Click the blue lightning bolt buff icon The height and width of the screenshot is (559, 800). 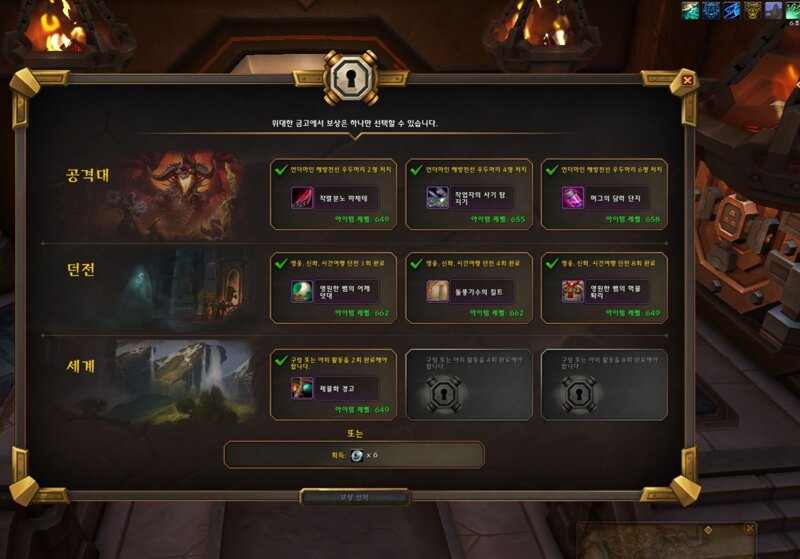tap(732, 11)
